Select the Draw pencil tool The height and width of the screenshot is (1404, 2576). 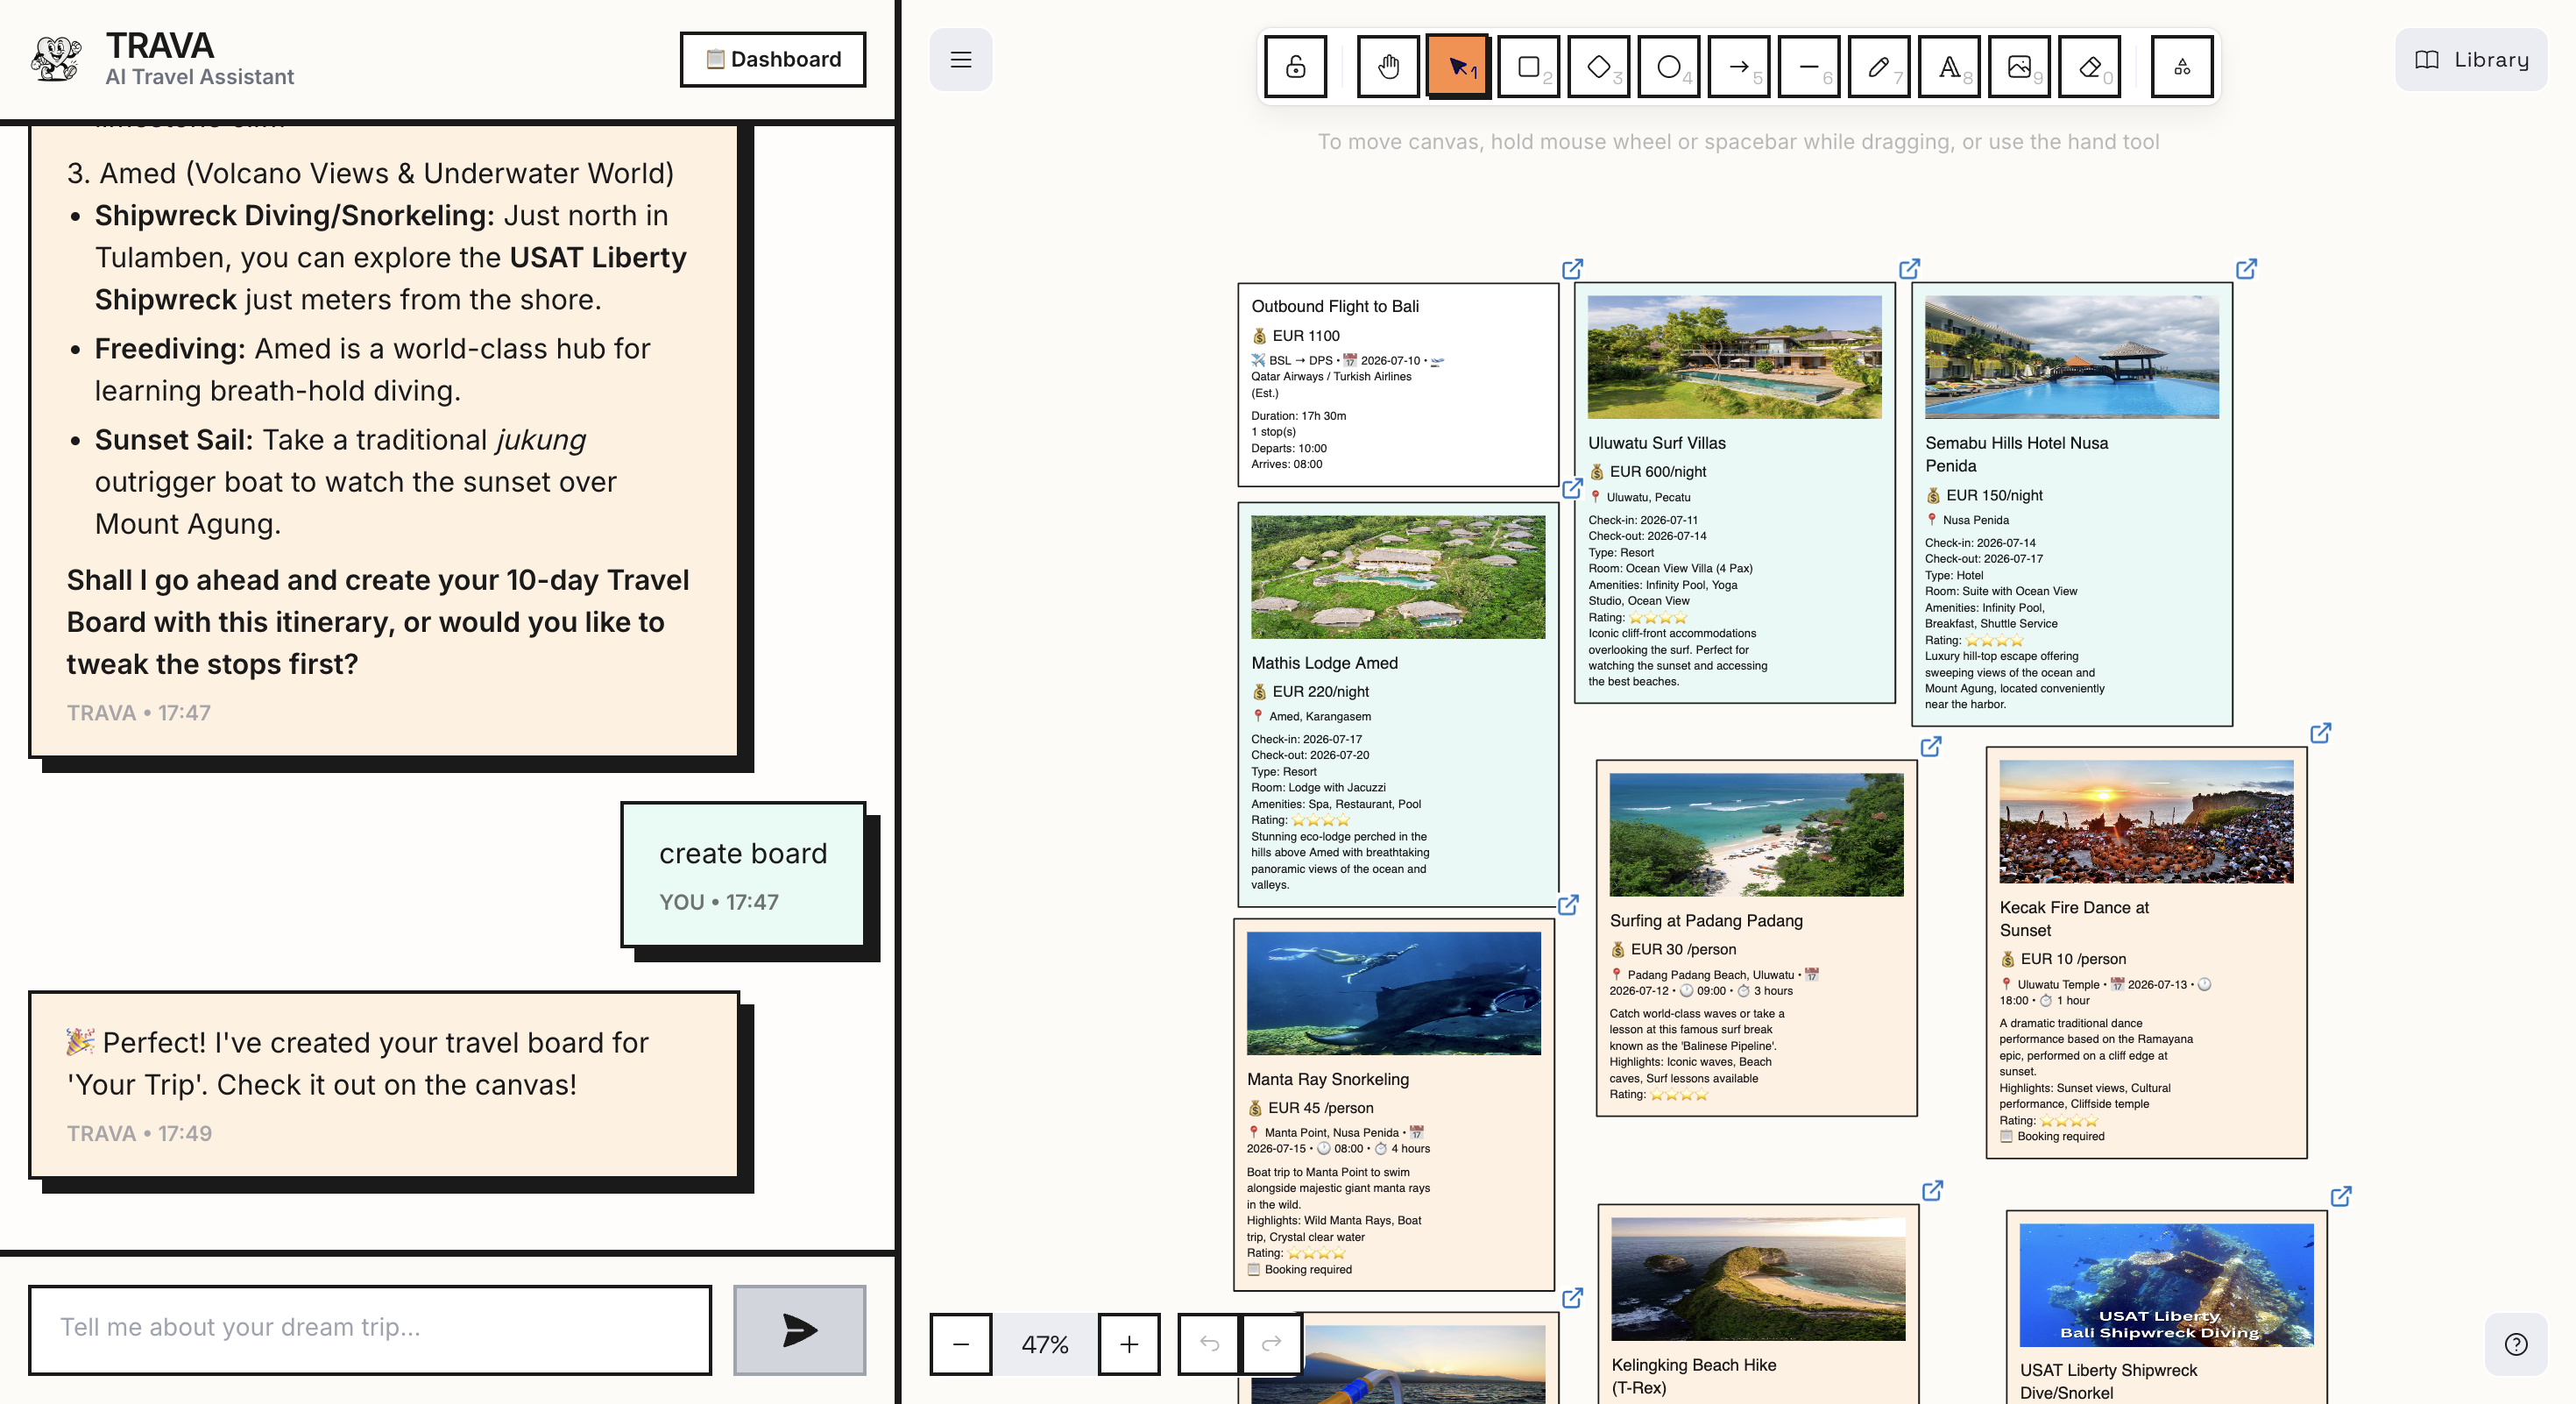(1878, 66)
